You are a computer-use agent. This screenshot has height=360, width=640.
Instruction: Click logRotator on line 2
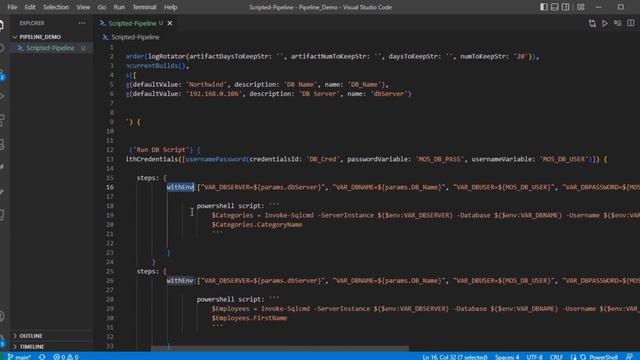167,57
